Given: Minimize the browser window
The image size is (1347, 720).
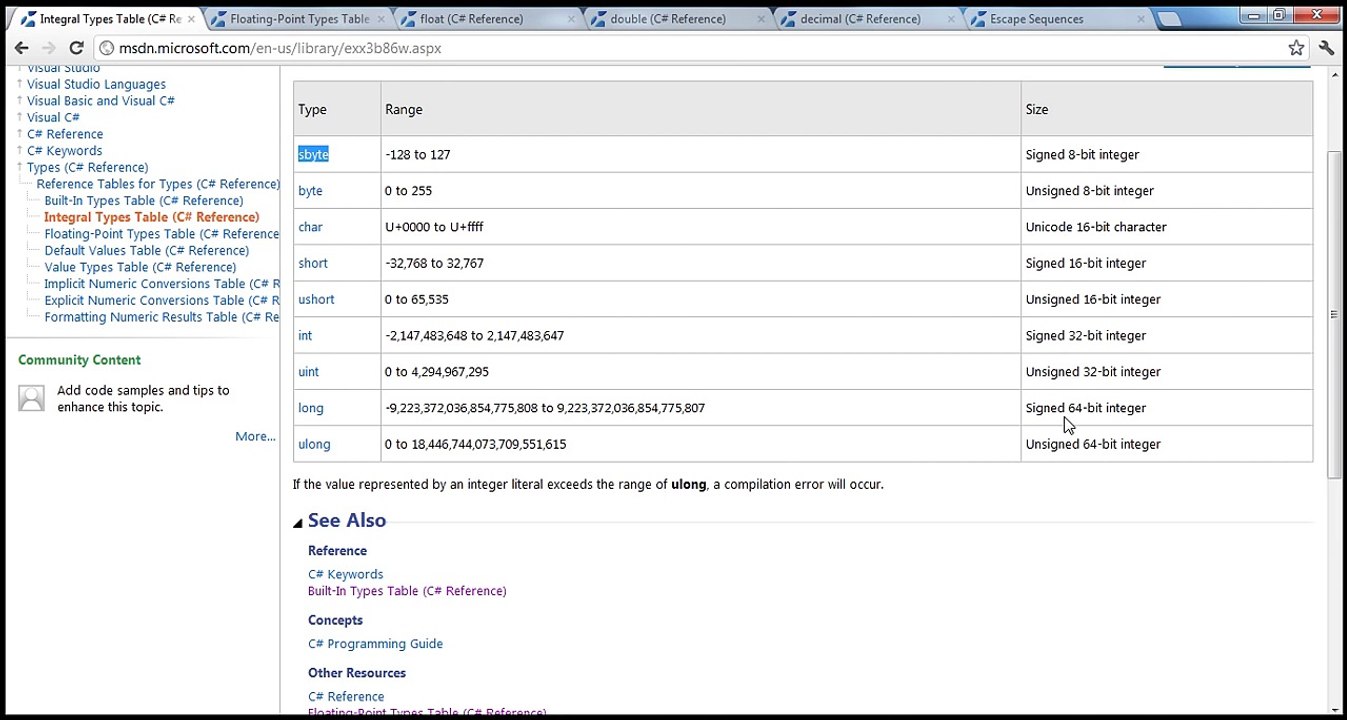Looking at the screenshot, I should 1251,14.
